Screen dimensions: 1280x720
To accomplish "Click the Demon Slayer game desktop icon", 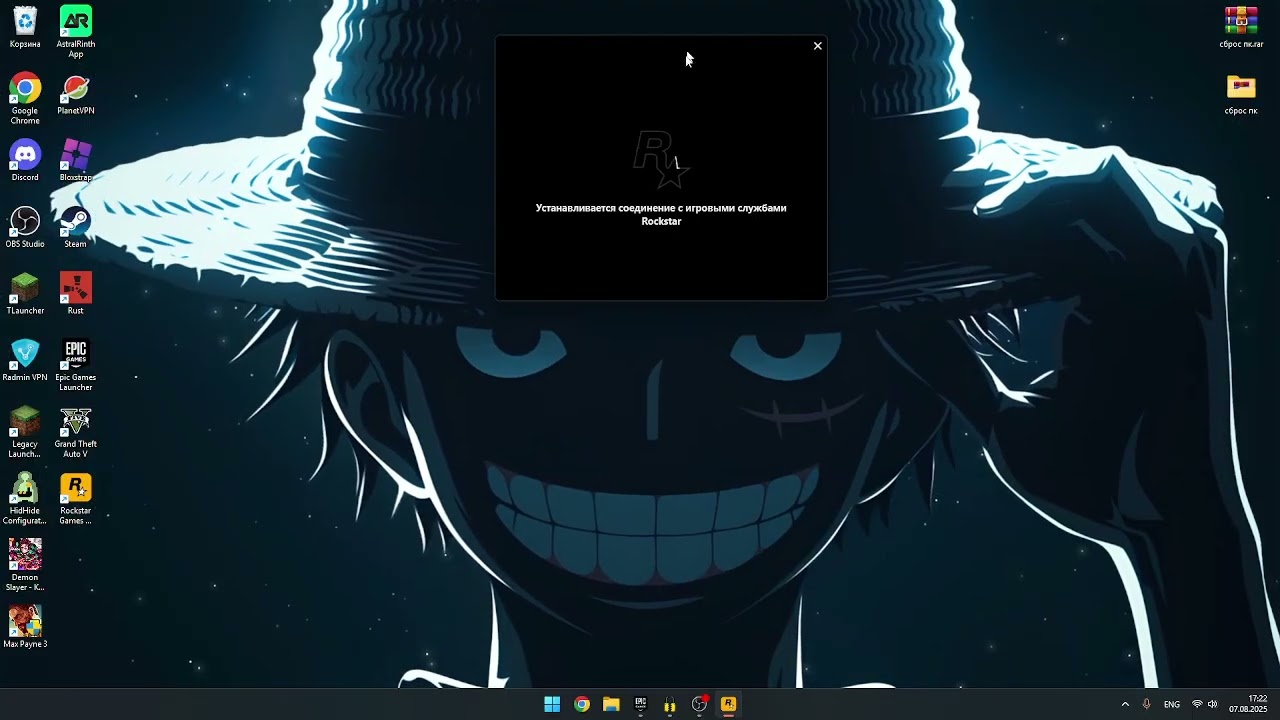I will (x=25, y=566).
